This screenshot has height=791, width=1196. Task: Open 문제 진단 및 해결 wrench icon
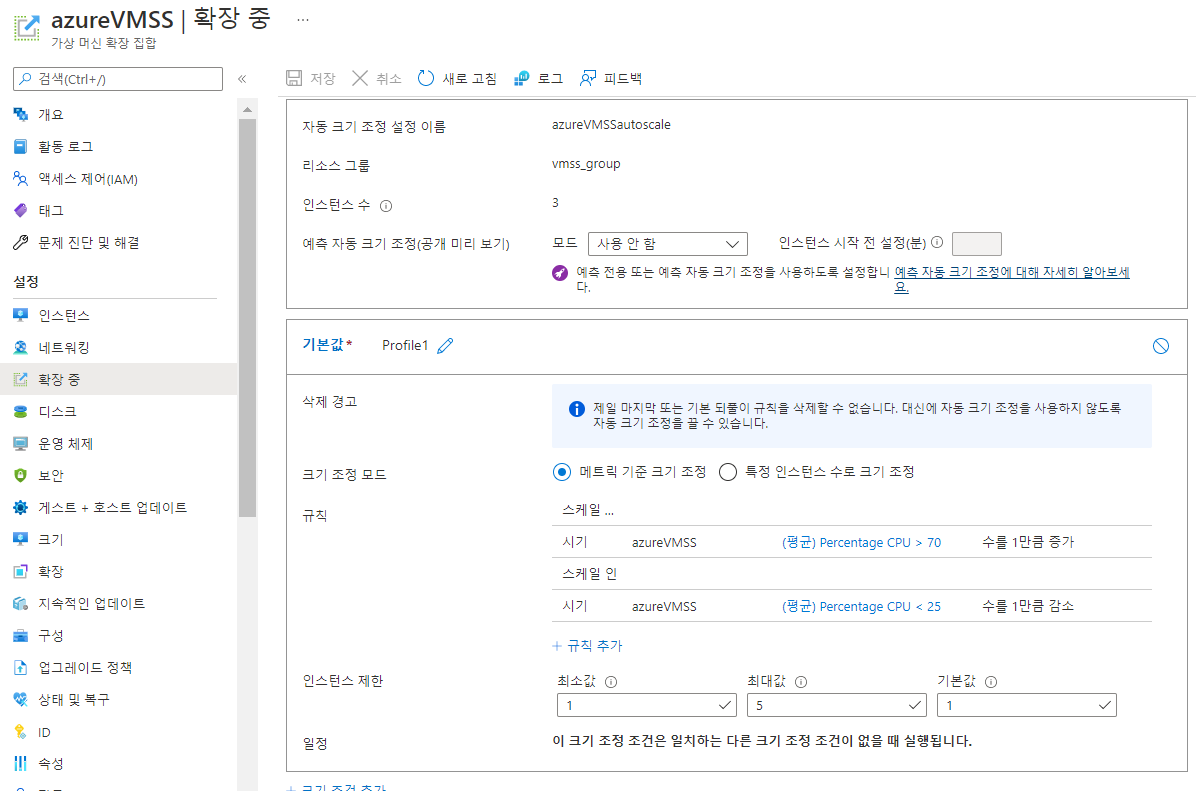coord(21,243)
